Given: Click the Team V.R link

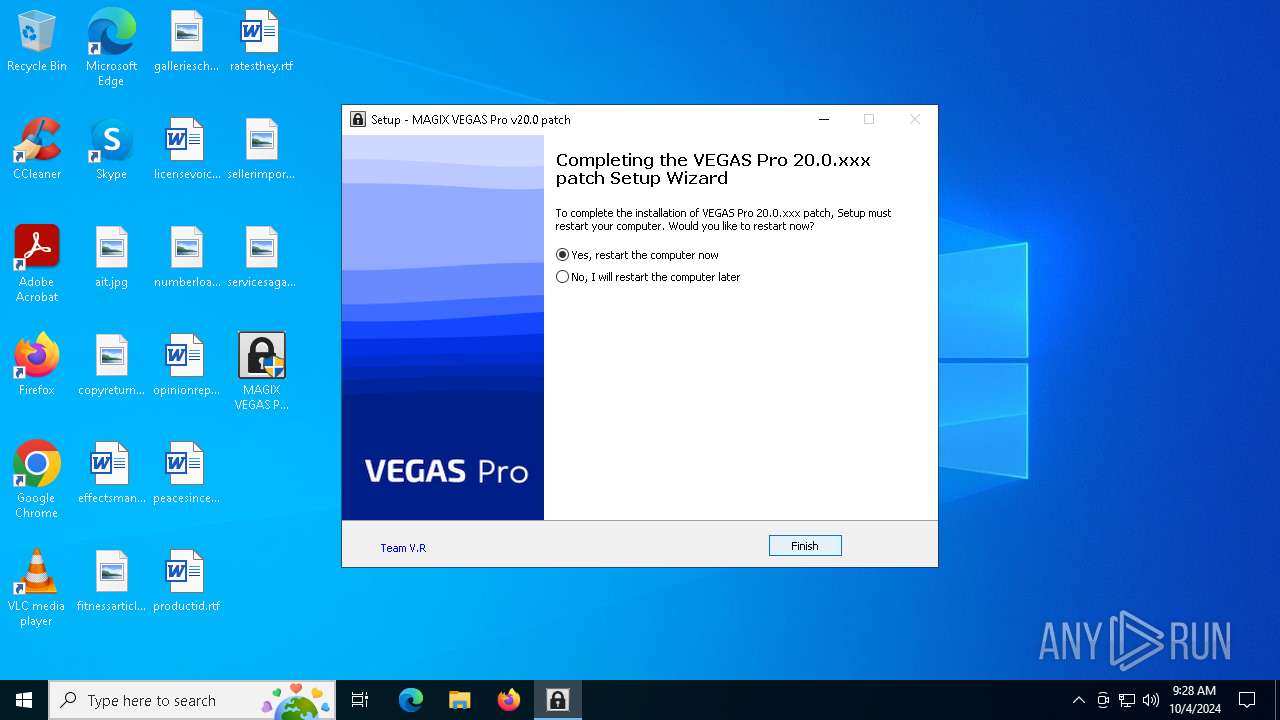Looking at the screenshot, I should [x=403, y=548].
